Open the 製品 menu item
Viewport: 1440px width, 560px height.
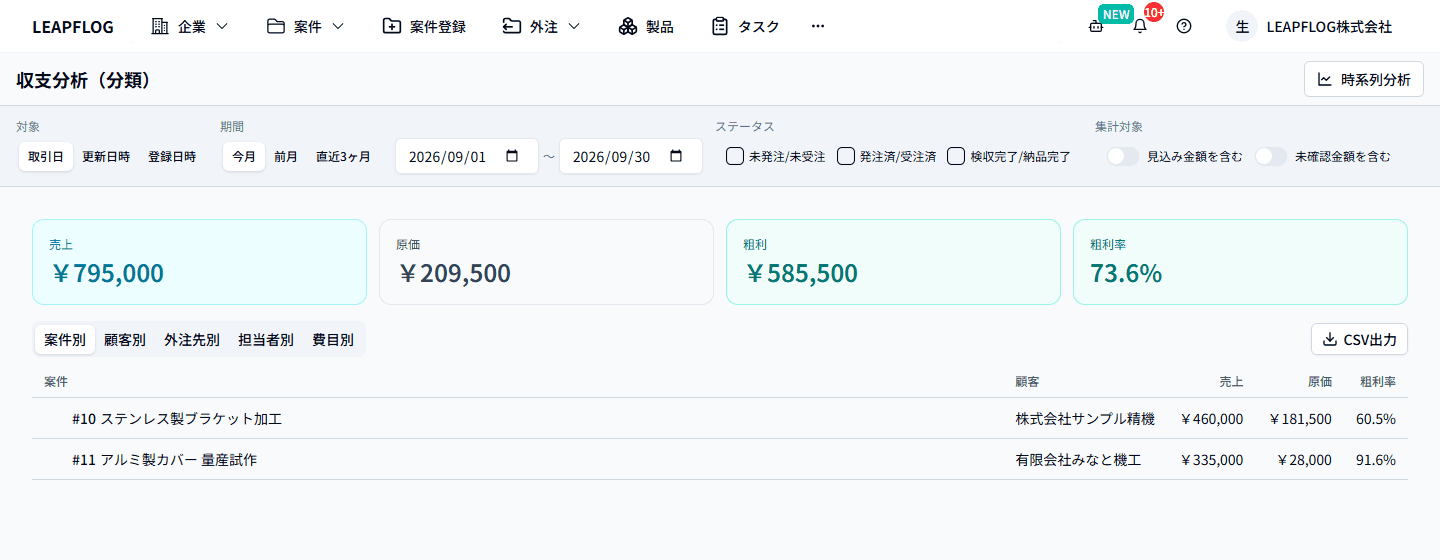pyautogui.click(x=646, y=26)
